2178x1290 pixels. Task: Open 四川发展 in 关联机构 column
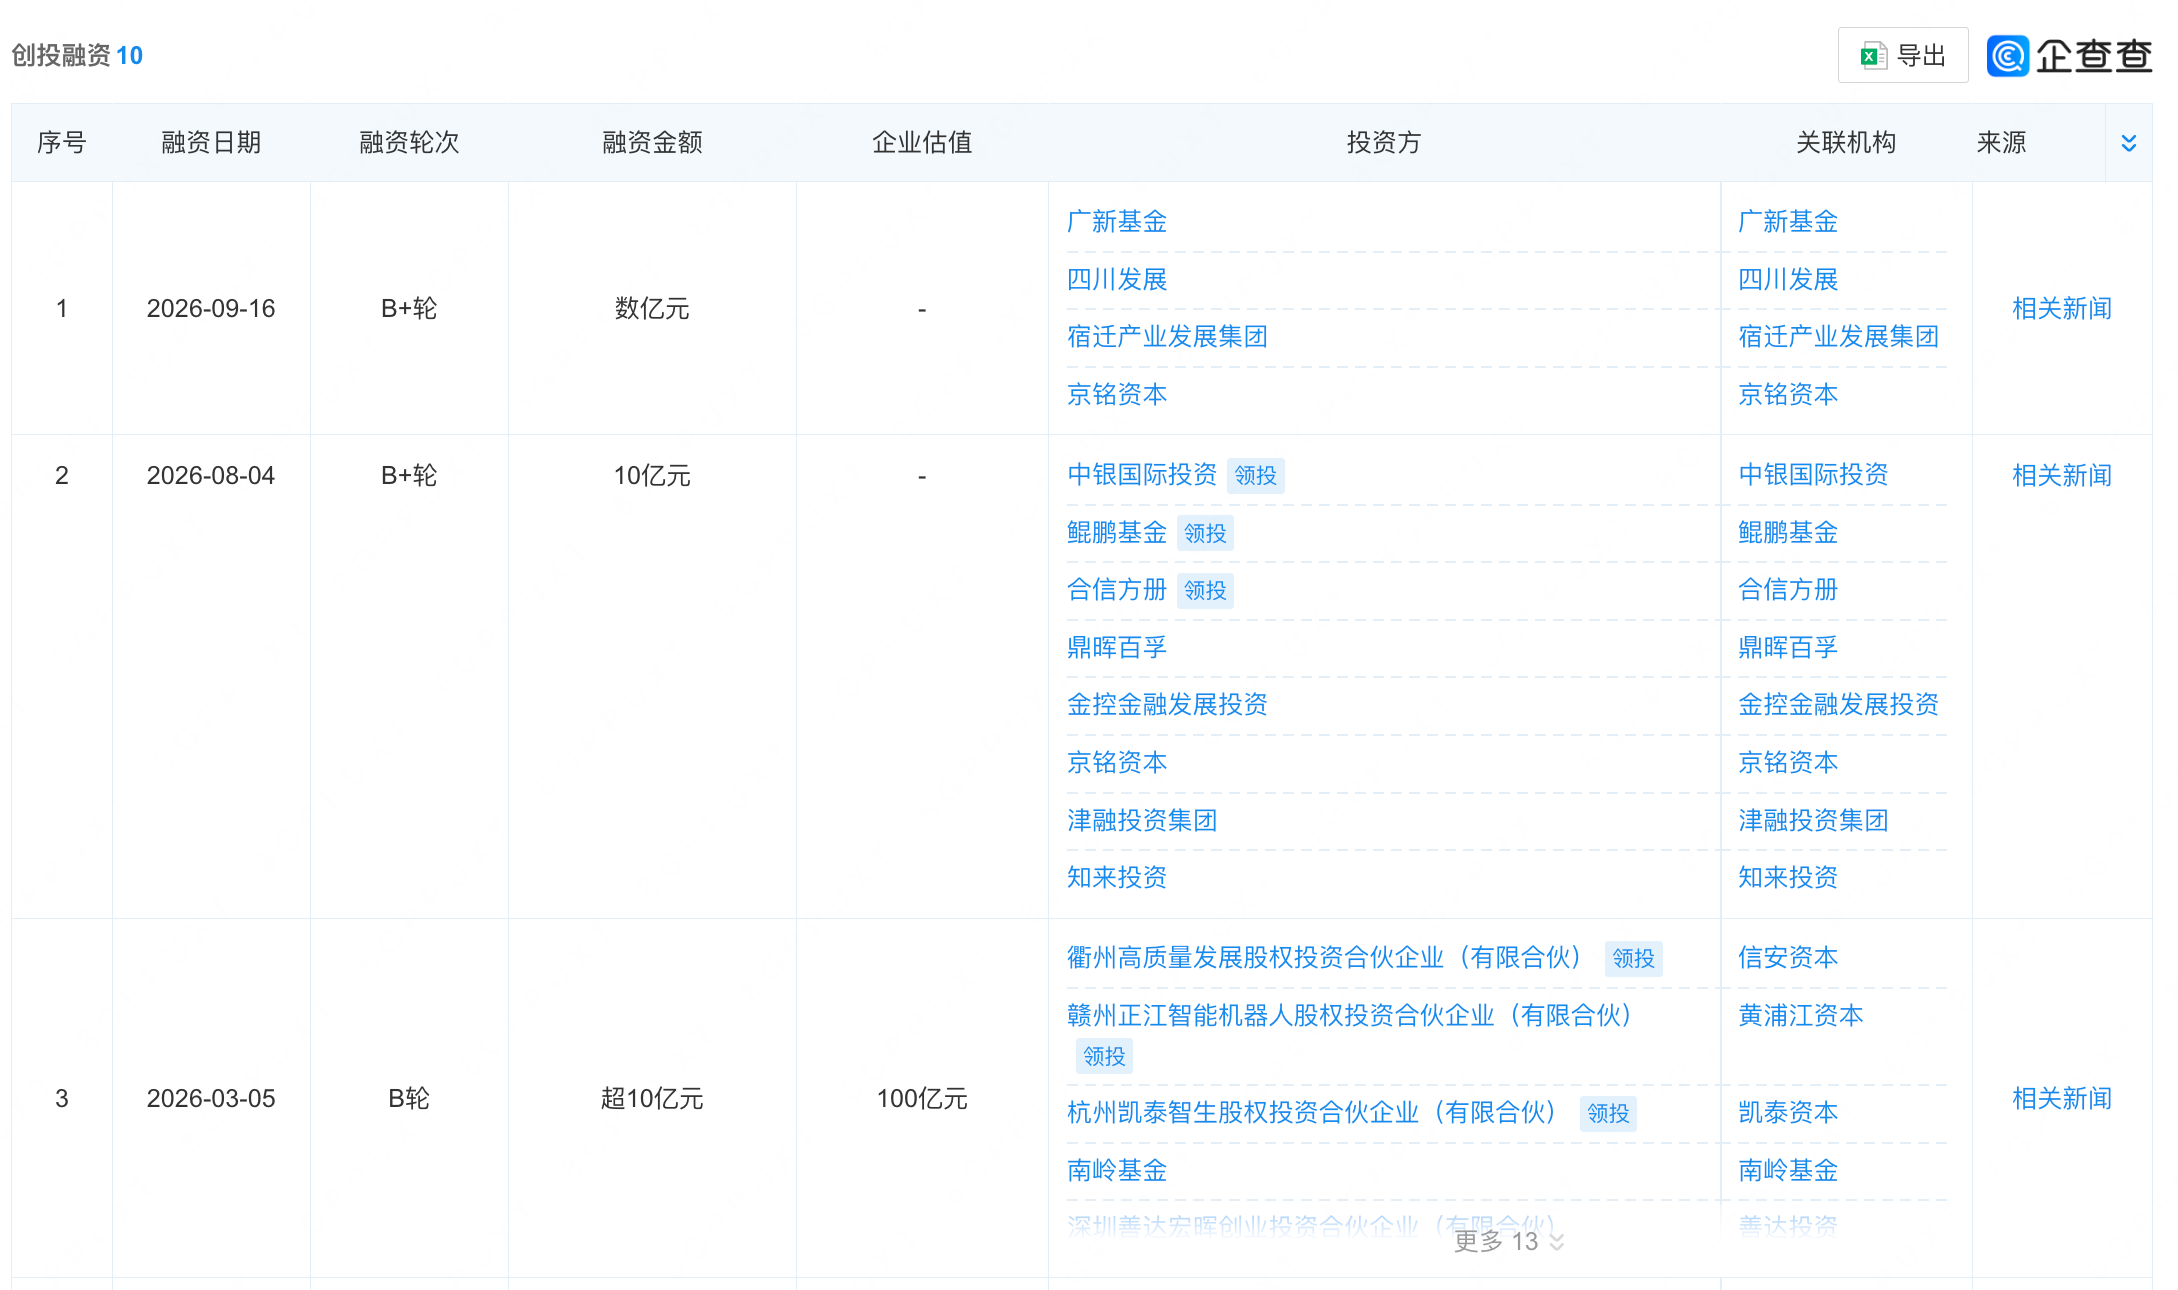[x=1787, y=279]
